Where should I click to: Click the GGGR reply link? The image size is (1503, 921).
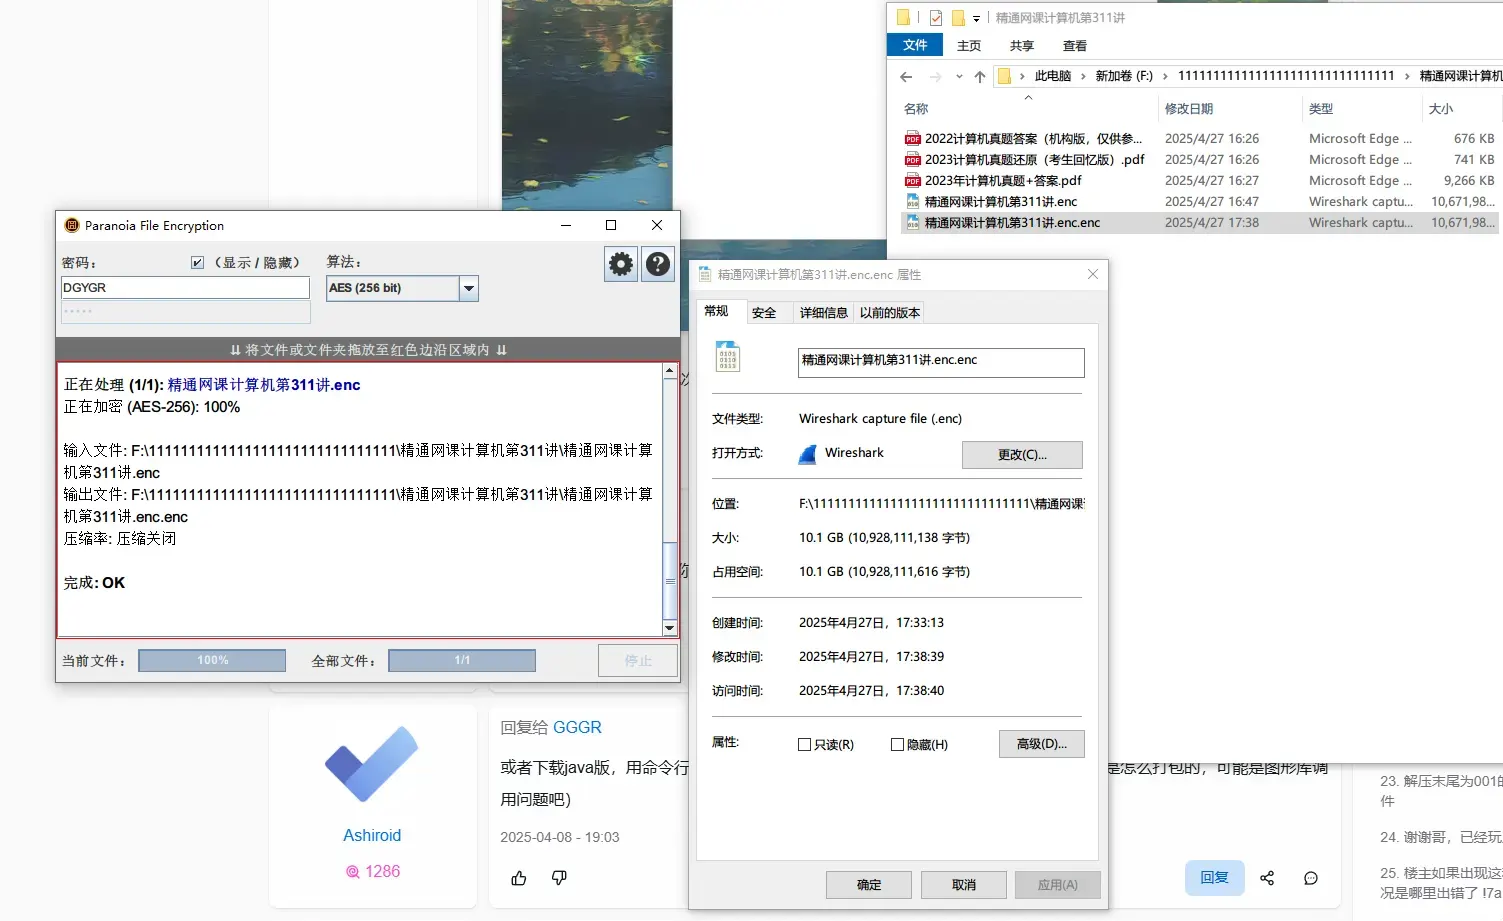[577, 727]
